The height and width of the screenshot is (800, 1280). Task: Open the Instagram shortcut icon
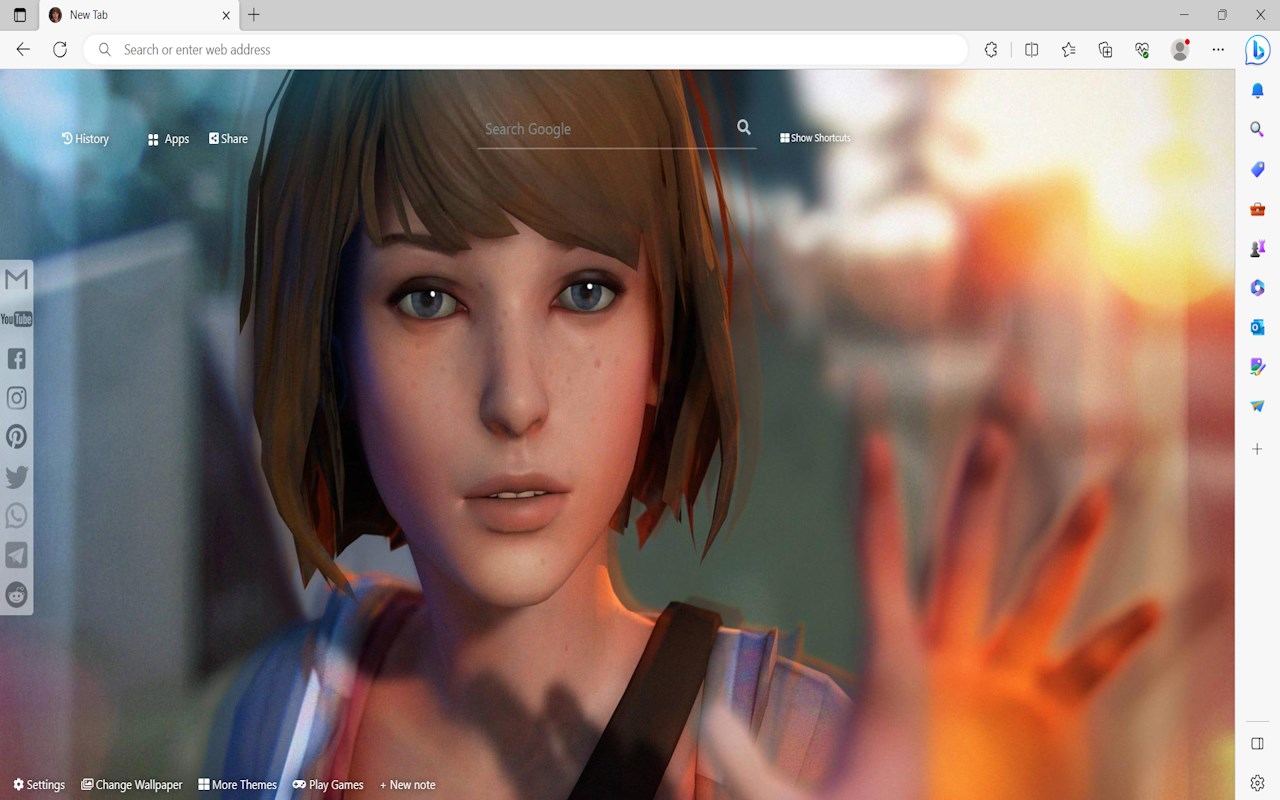[x=16, y=398]
